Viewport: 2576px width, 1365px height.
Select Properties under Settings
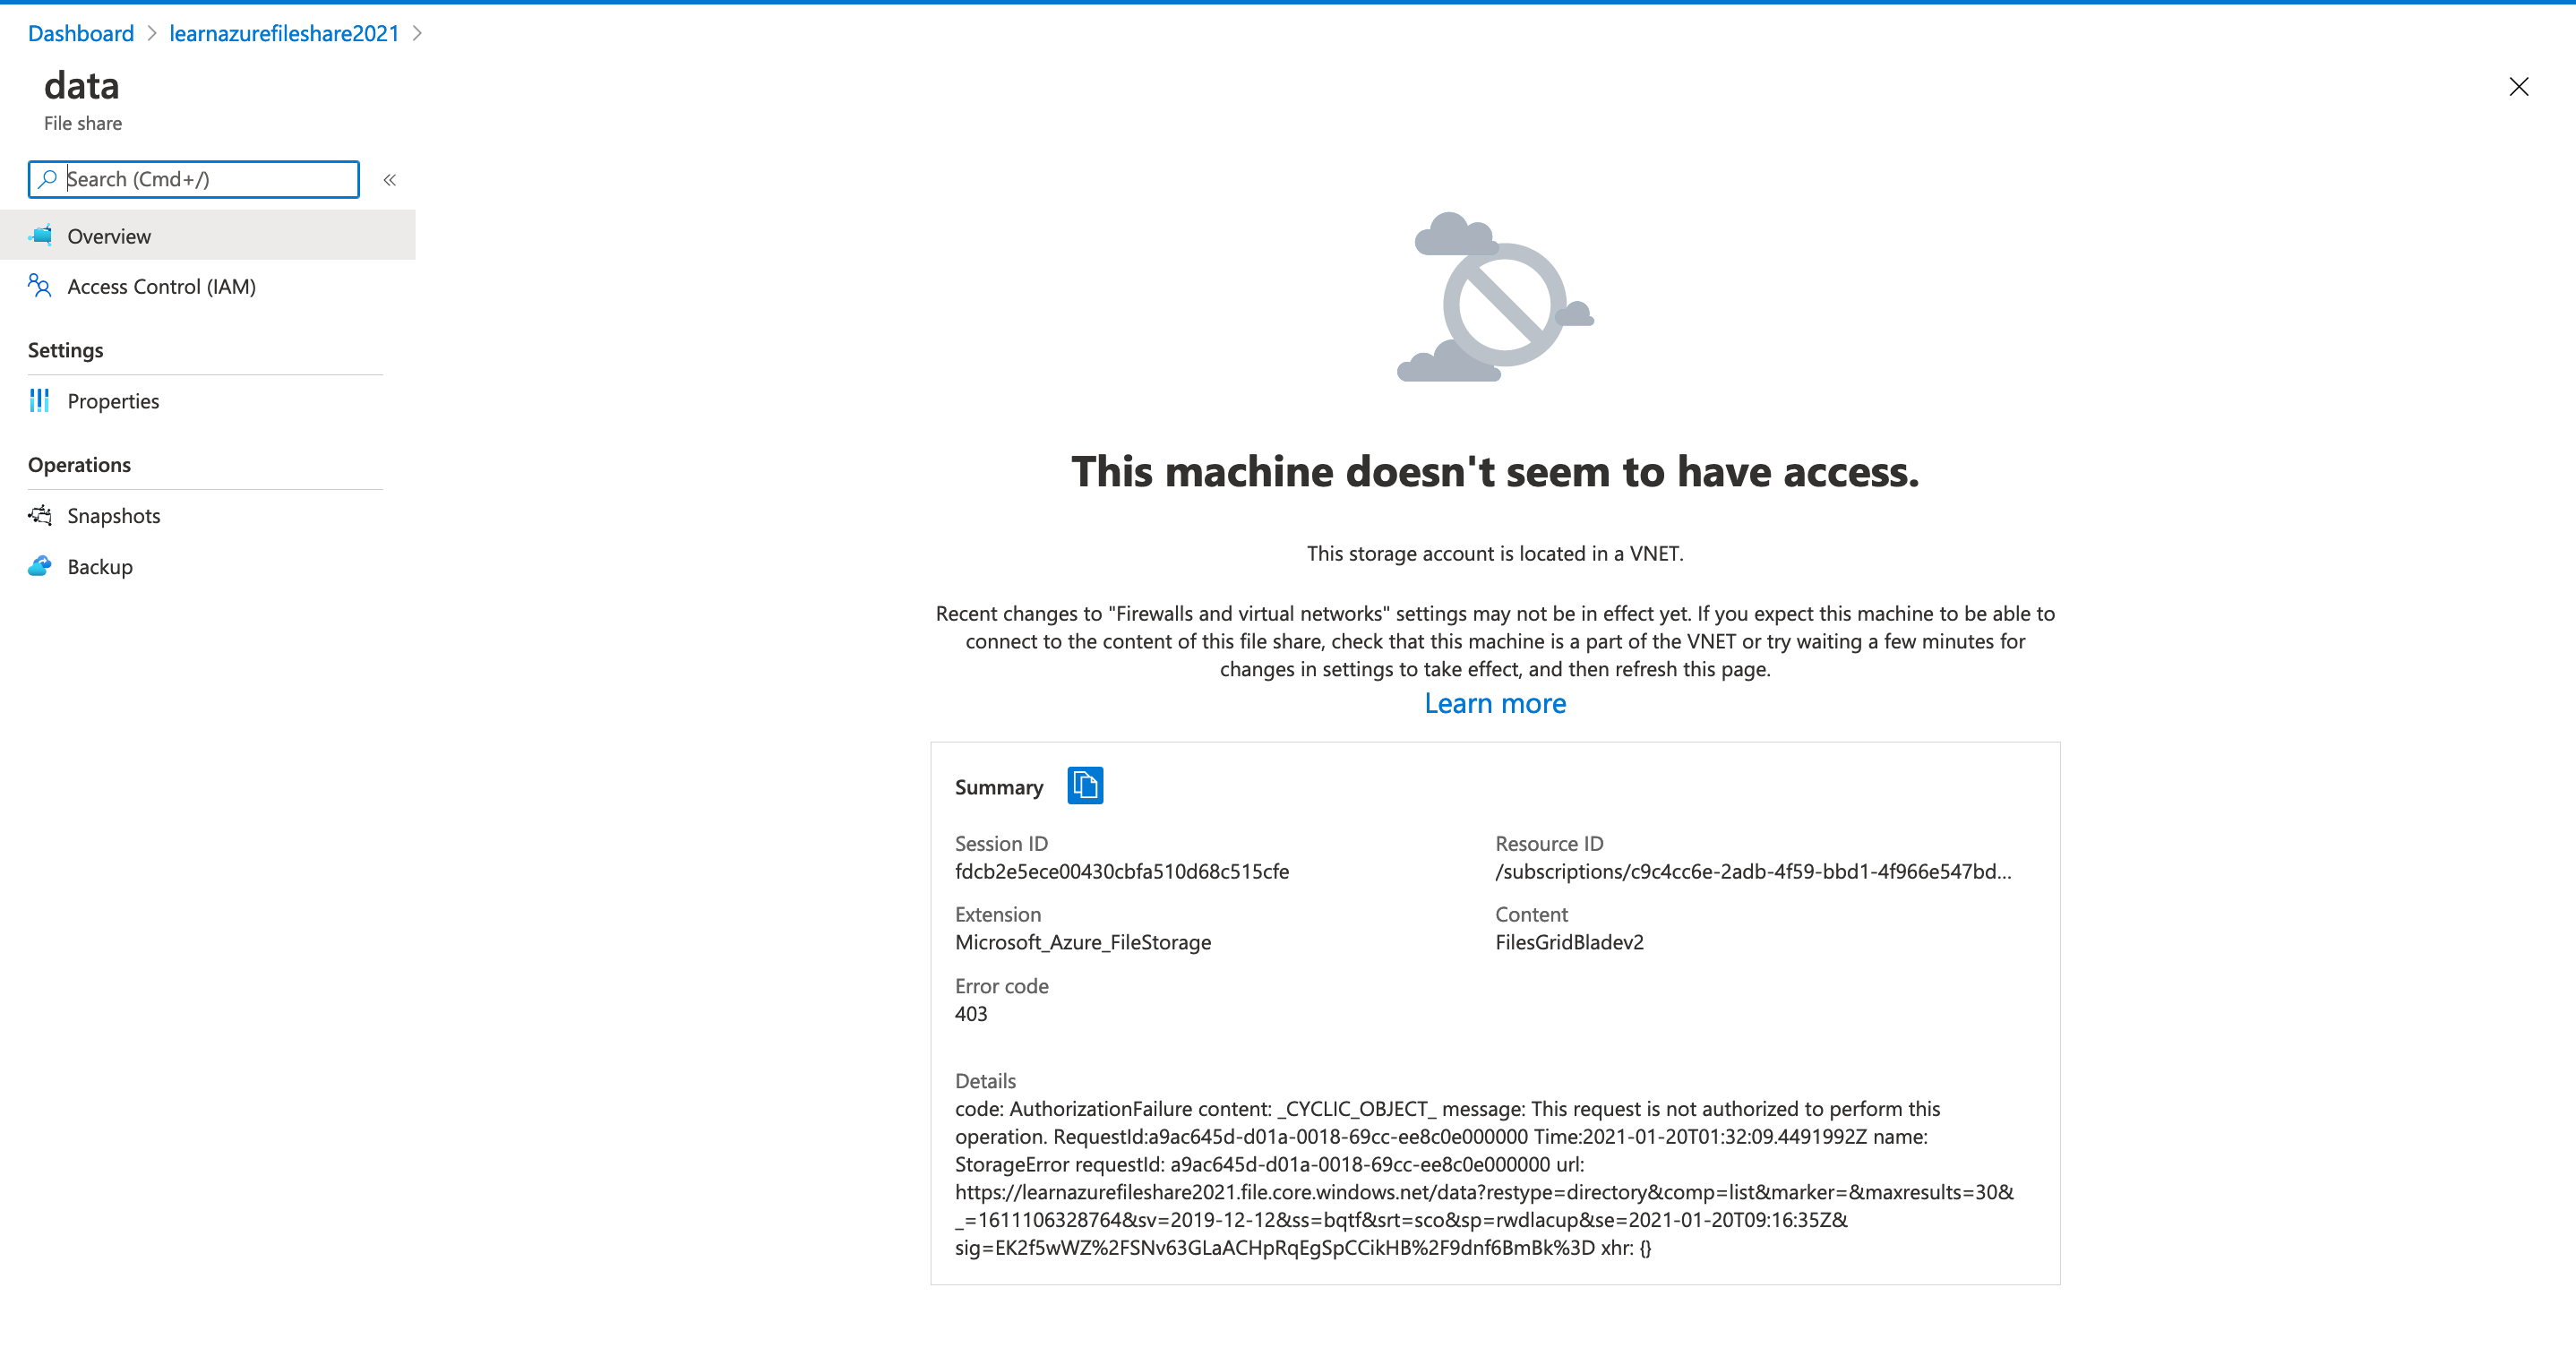tap(113, 401)
